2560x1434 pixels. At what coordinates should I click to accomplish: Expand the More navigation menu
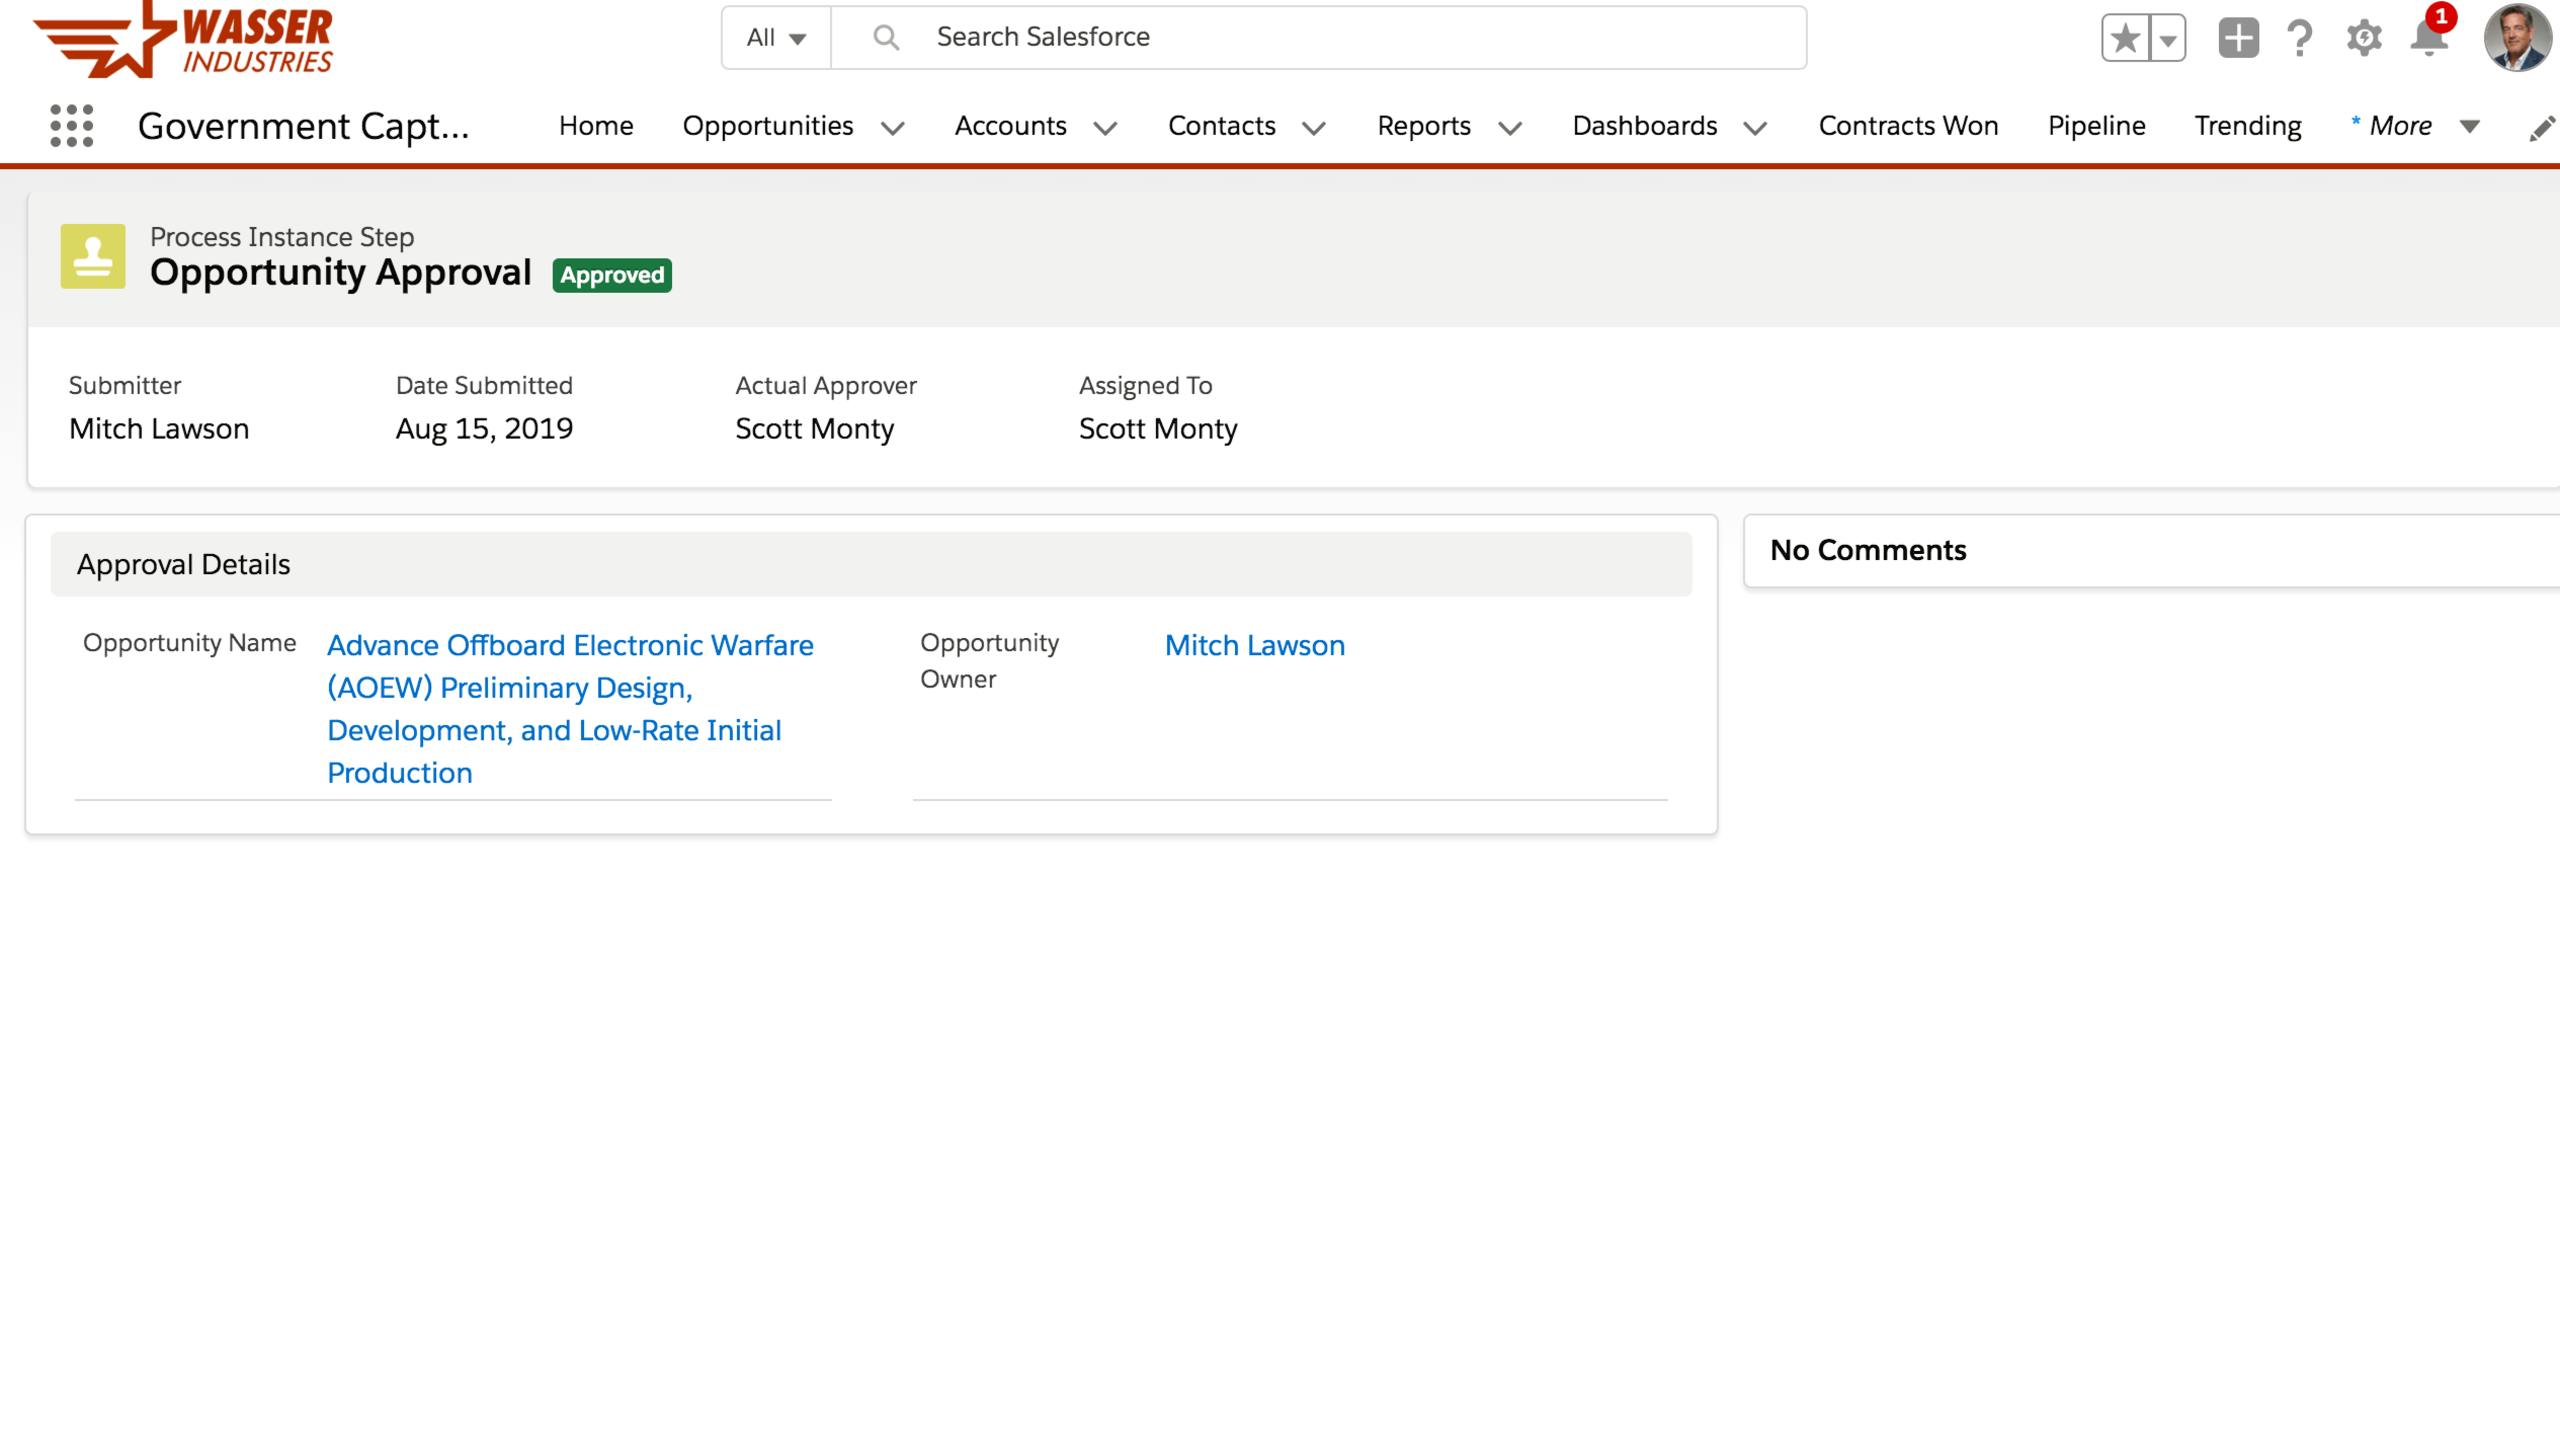point(2415,126)
